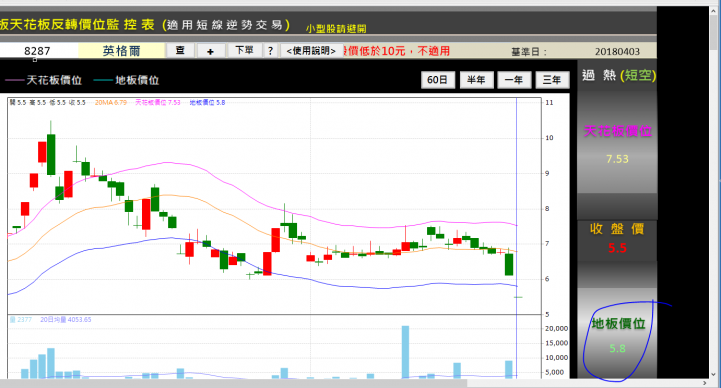Click the 查 lookup button

tap(180, 51)
